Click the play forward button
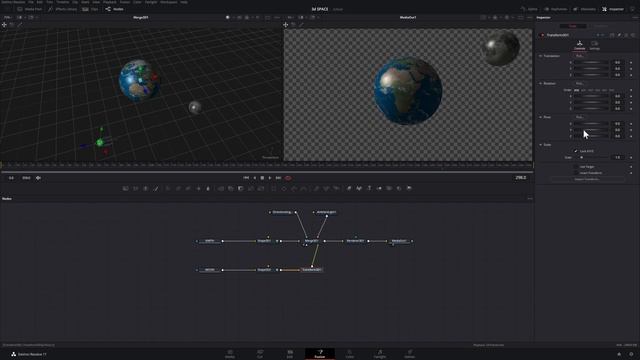640x360 pixels. pos(270,178)
